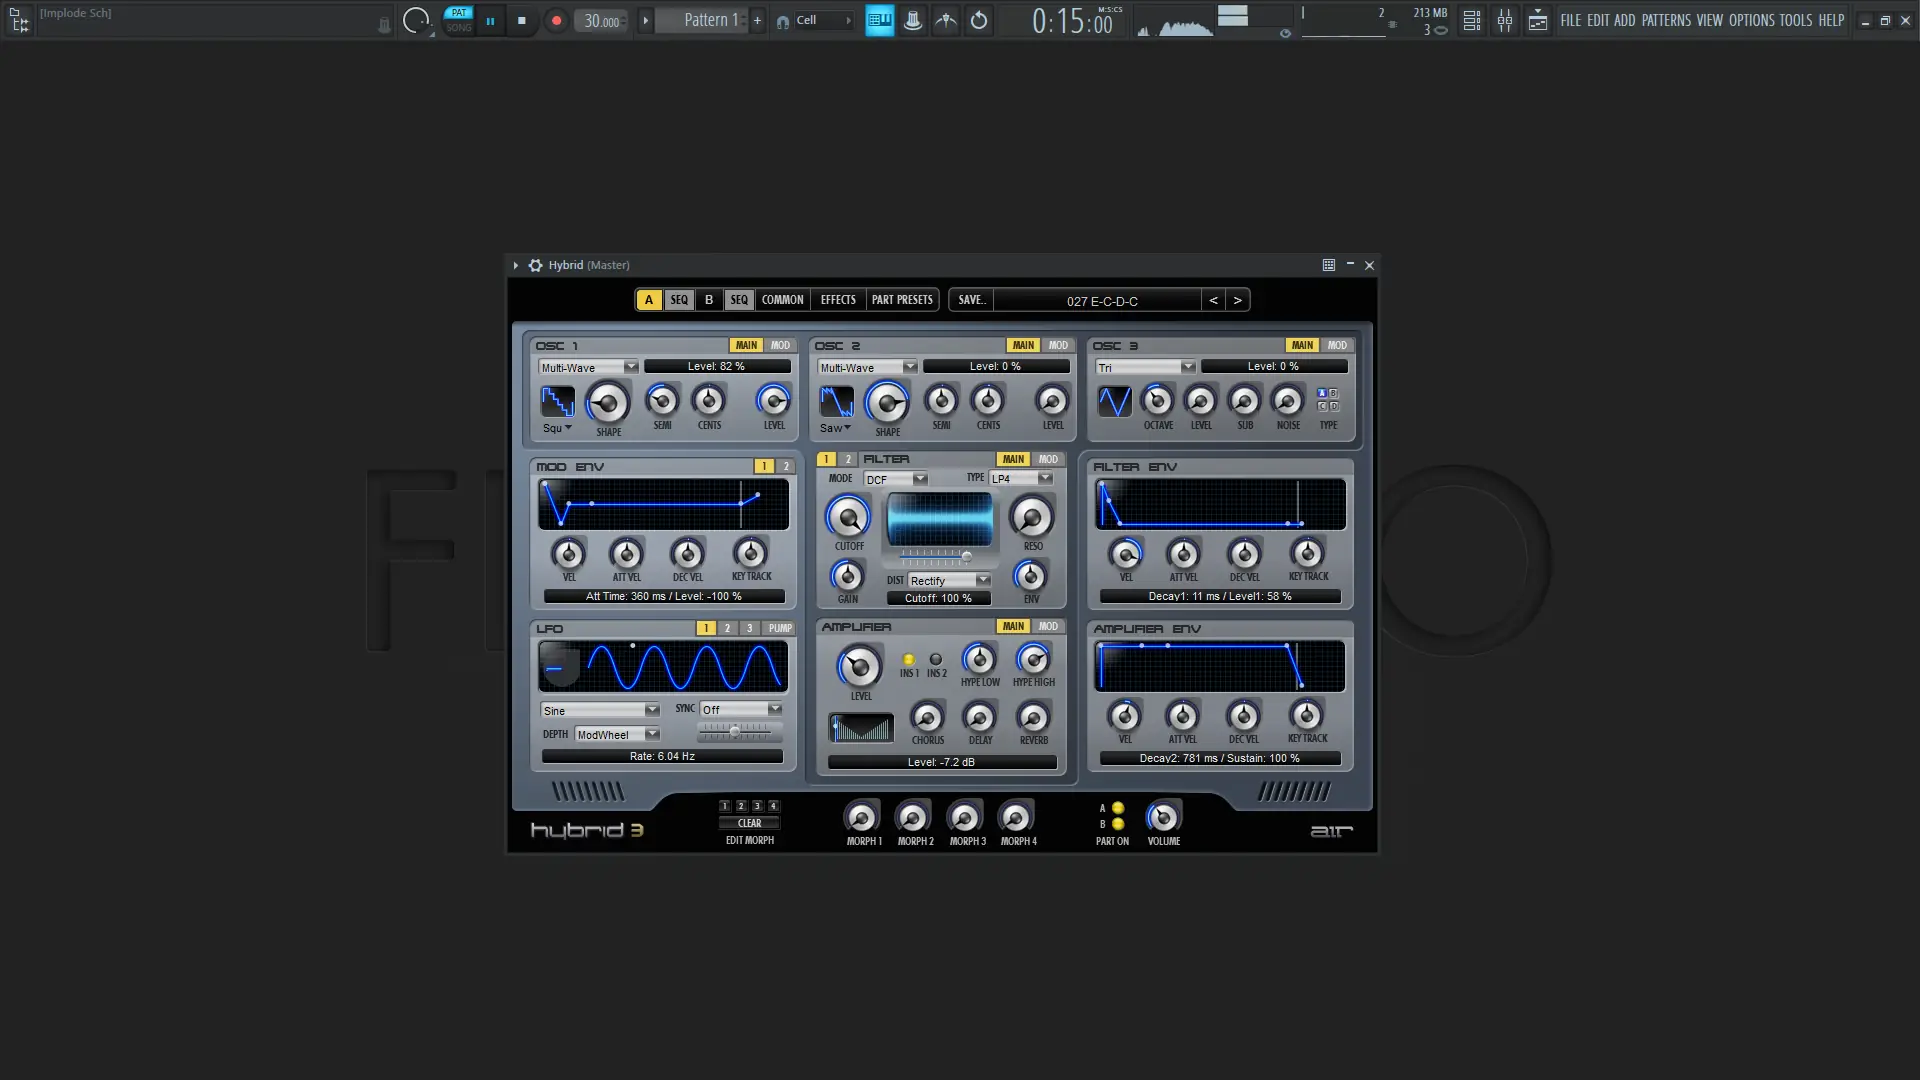1920x1080 pixels.
Task: Adjust the filter display slider handle
Action: 966,556
